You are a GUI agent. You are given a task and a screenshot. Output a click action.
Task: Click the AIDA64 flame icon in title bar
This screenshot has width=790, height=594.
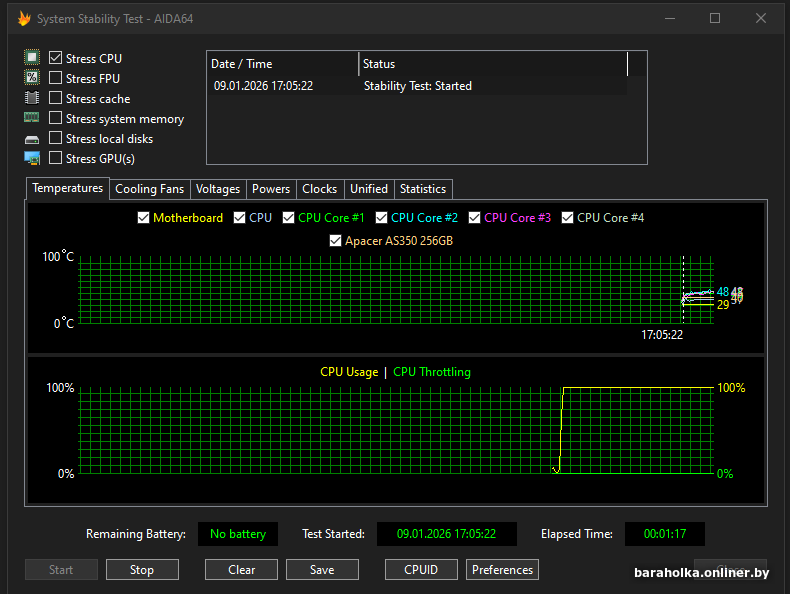[24, 18]
